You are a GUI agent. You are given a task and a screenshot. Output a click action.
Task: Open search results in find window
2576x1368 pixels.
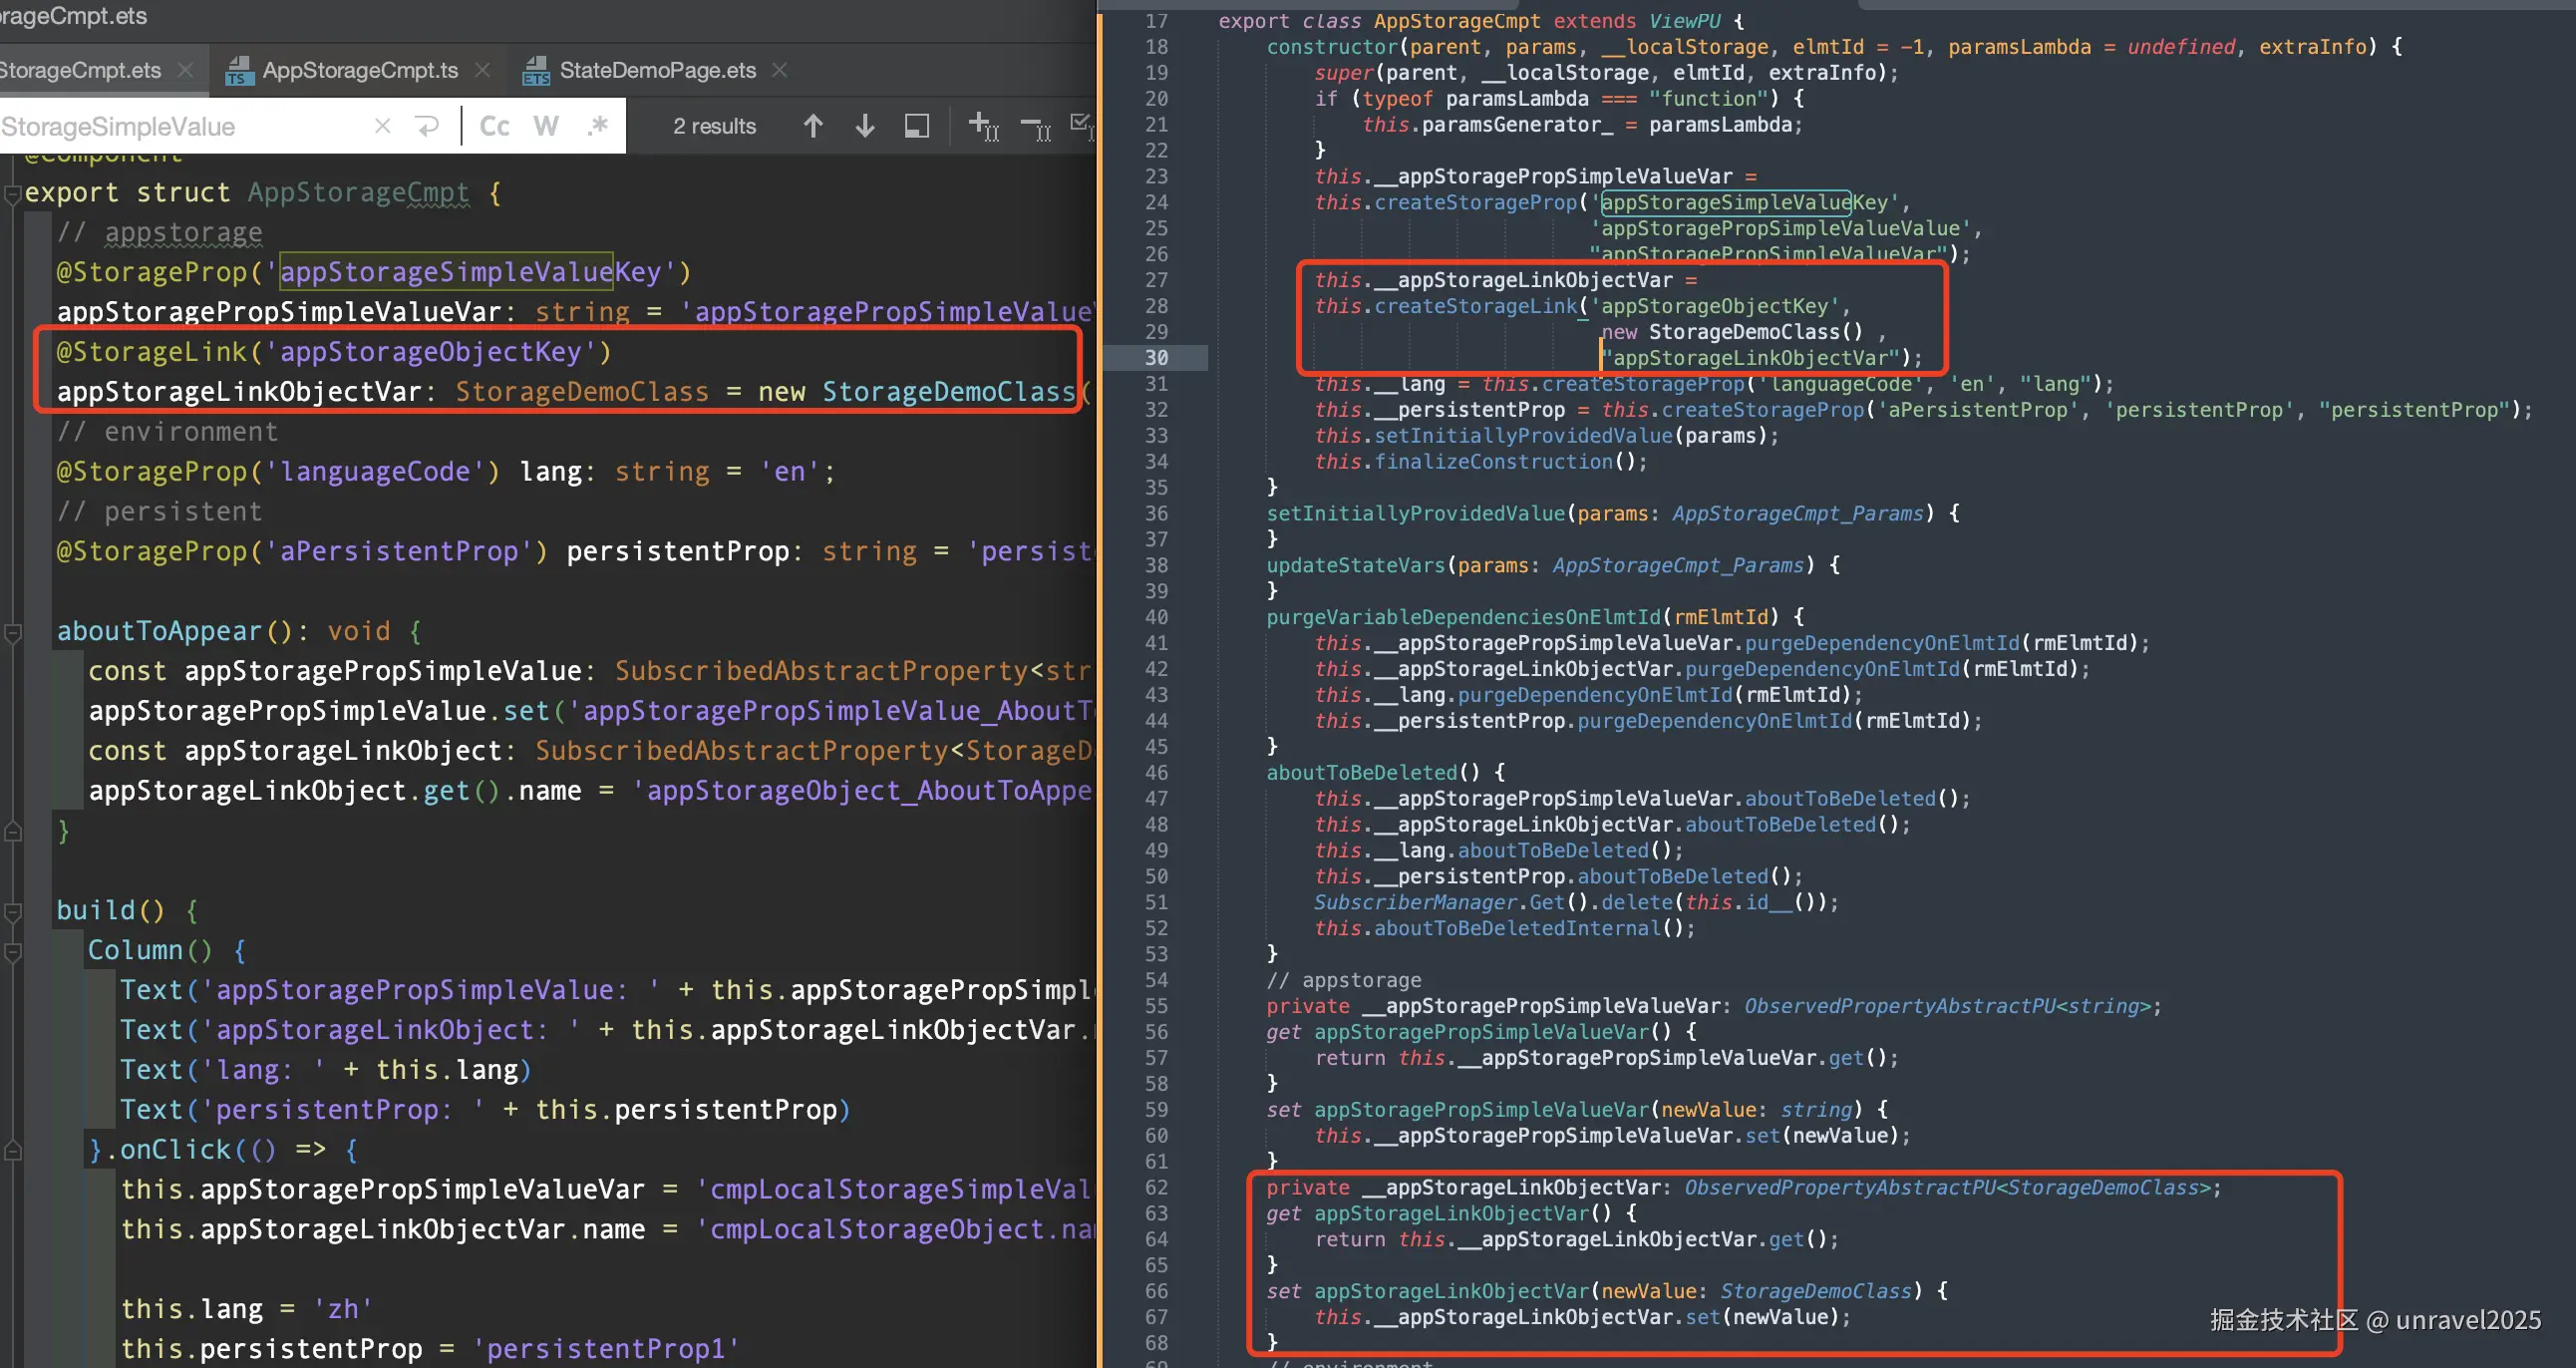[x=916, y=126]
